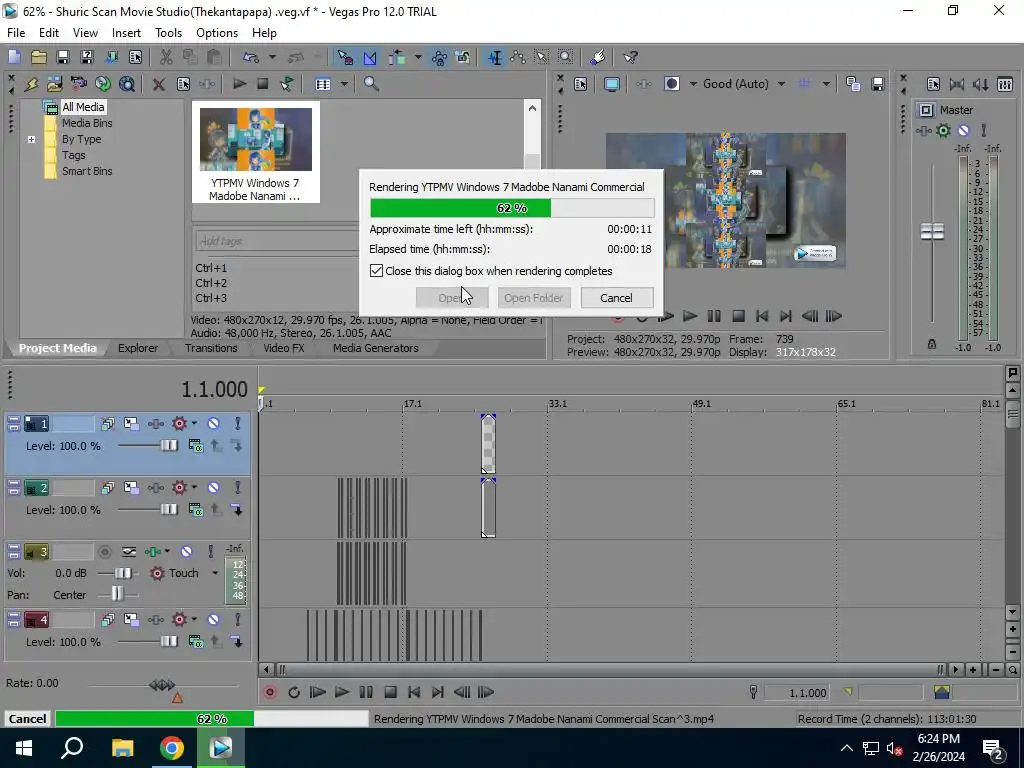Screen dimensions: 1024x768
Task: Click the Cut scissors icon
Action: pyautogui.click(x=166, y=57)
